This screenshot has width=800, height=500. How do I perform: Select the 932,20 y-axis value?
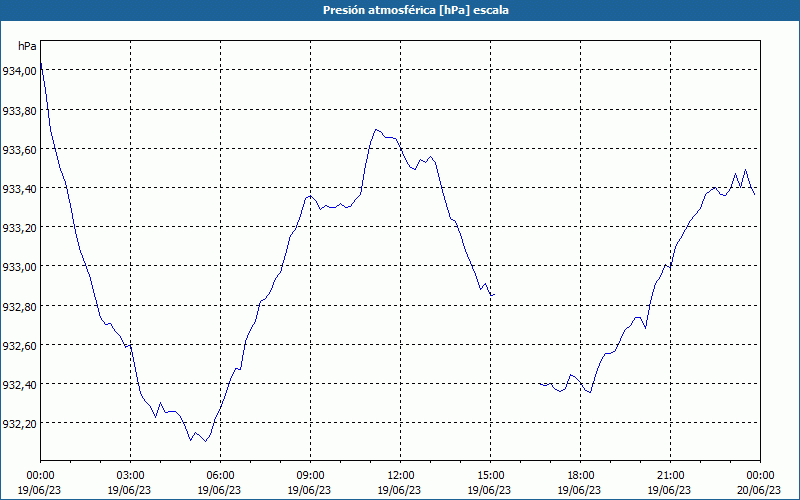click(19, 423)
